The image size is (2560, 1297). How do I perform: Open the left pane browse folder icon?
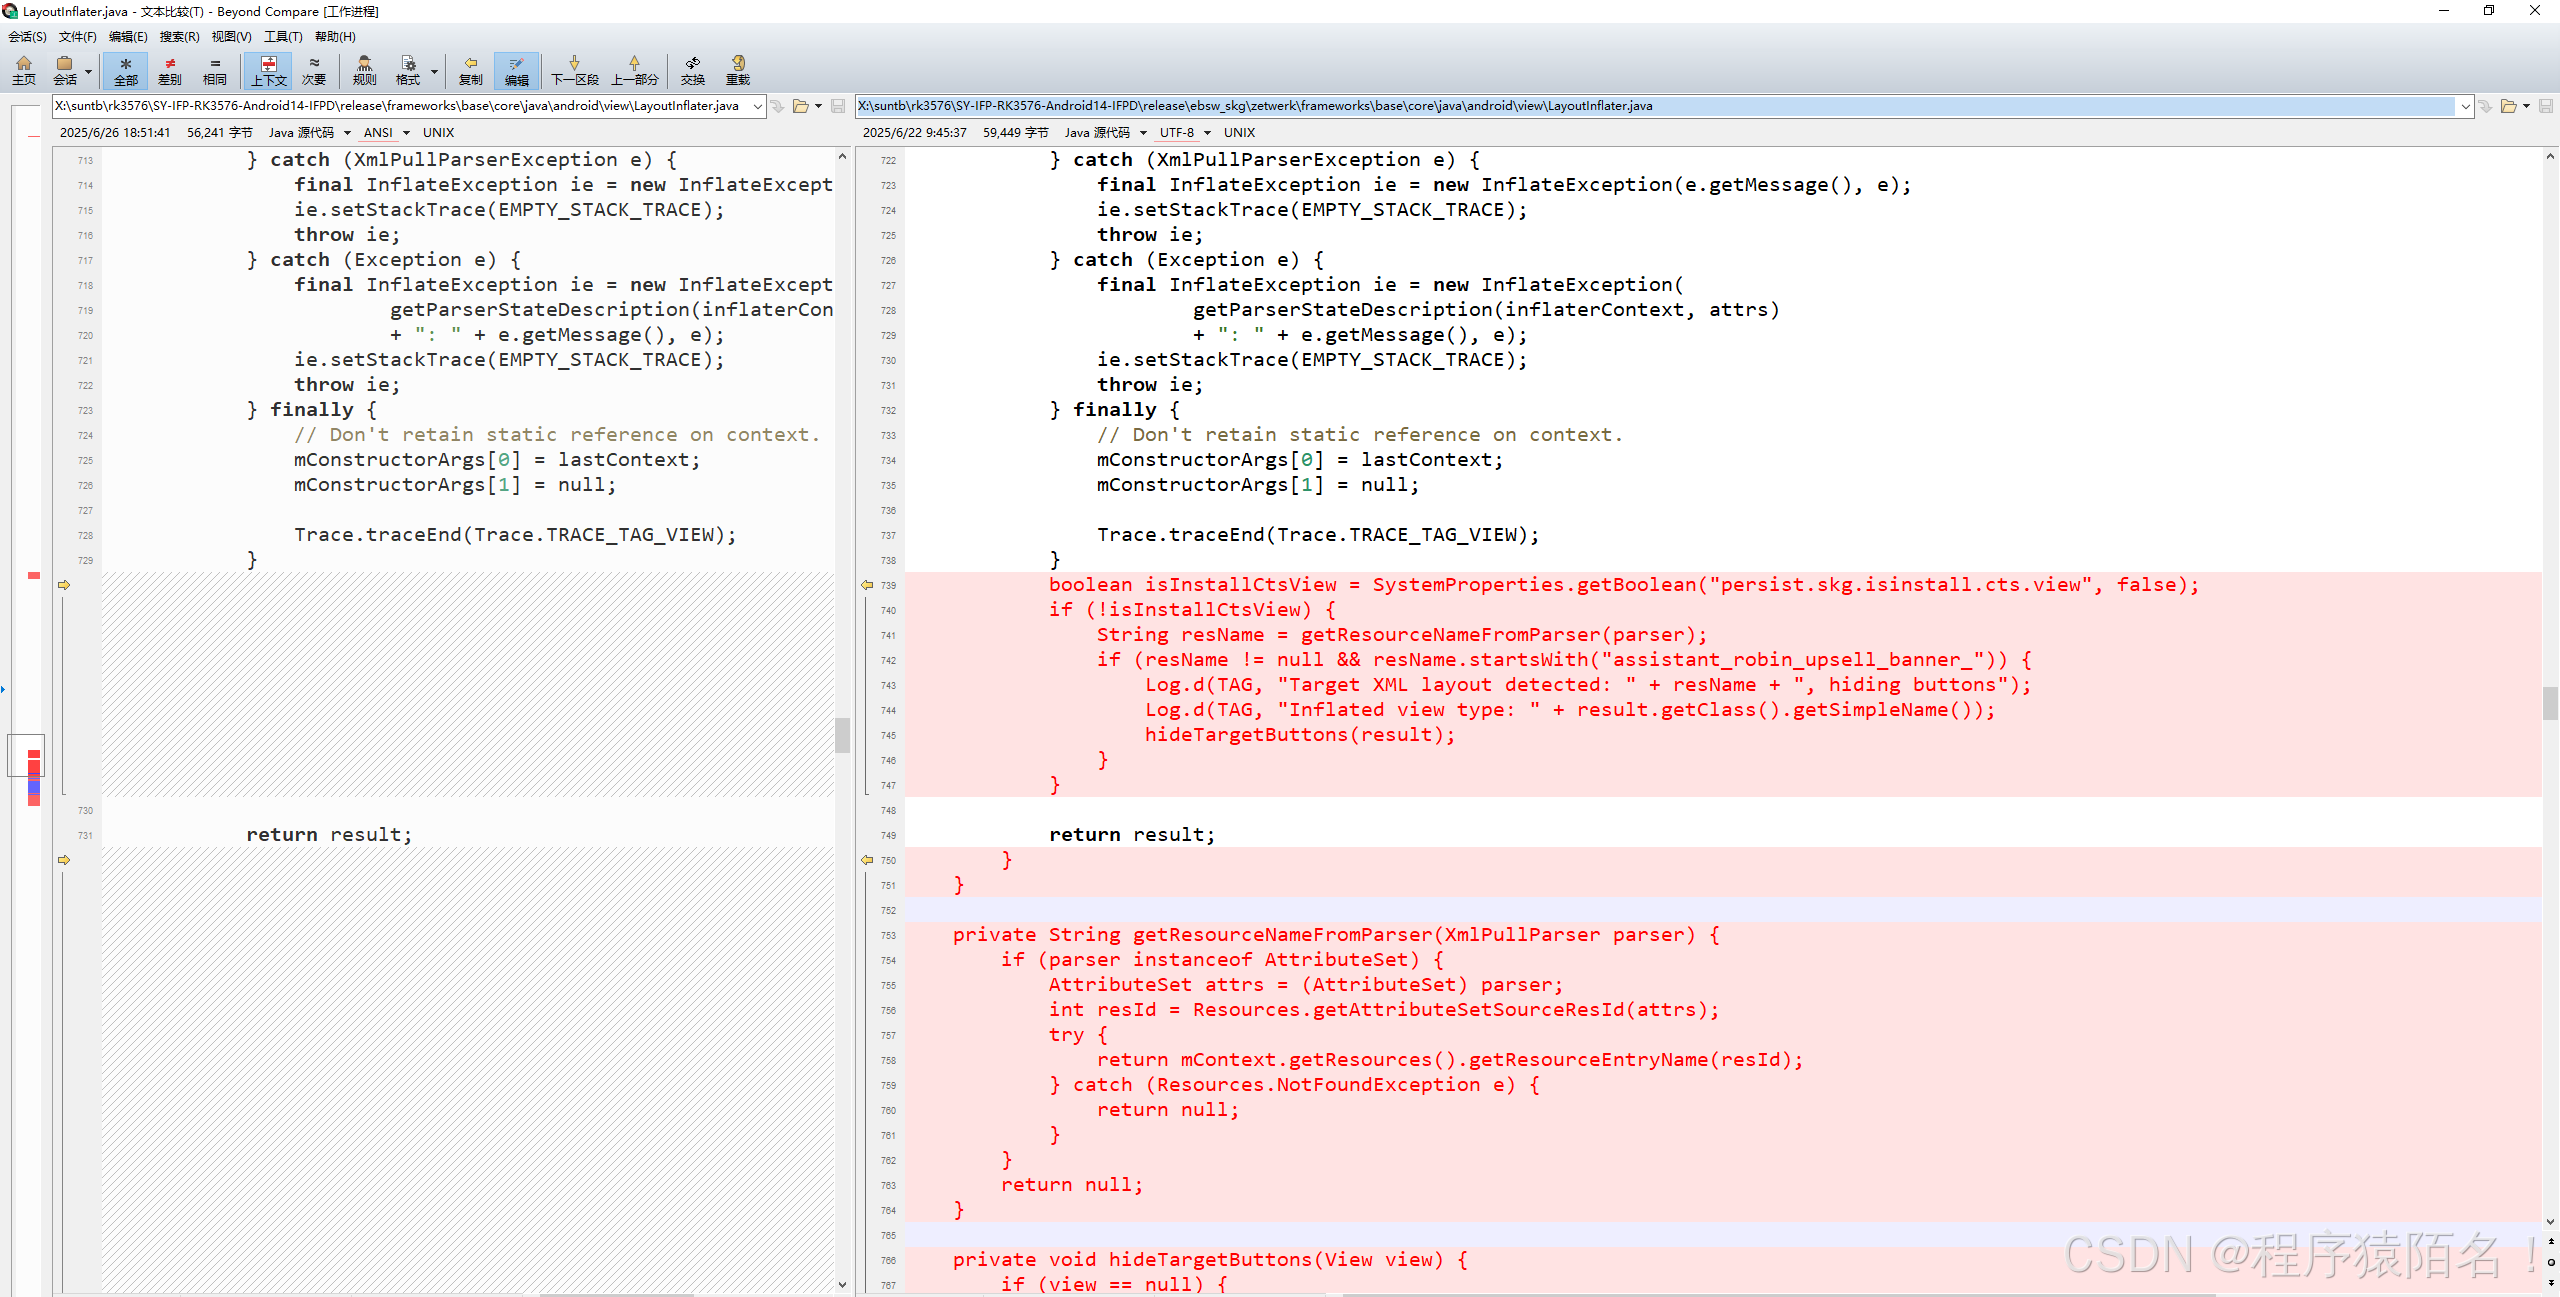(x=801, y=106)
